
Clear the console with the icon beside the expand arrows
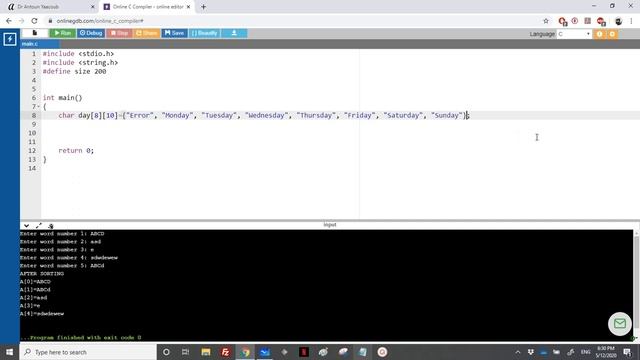[x=51, y=225]
